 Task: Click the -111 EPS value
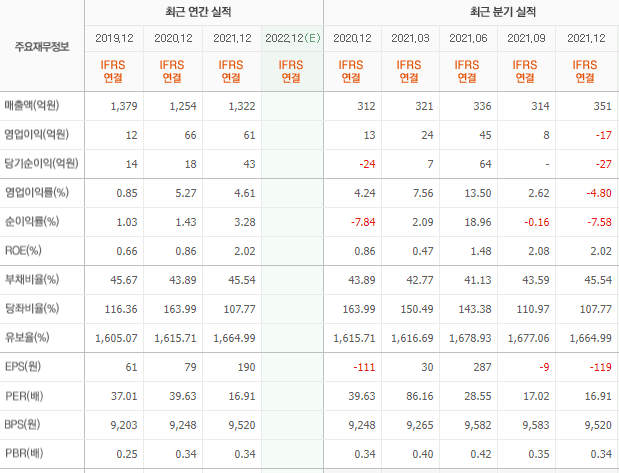point(364,367)
